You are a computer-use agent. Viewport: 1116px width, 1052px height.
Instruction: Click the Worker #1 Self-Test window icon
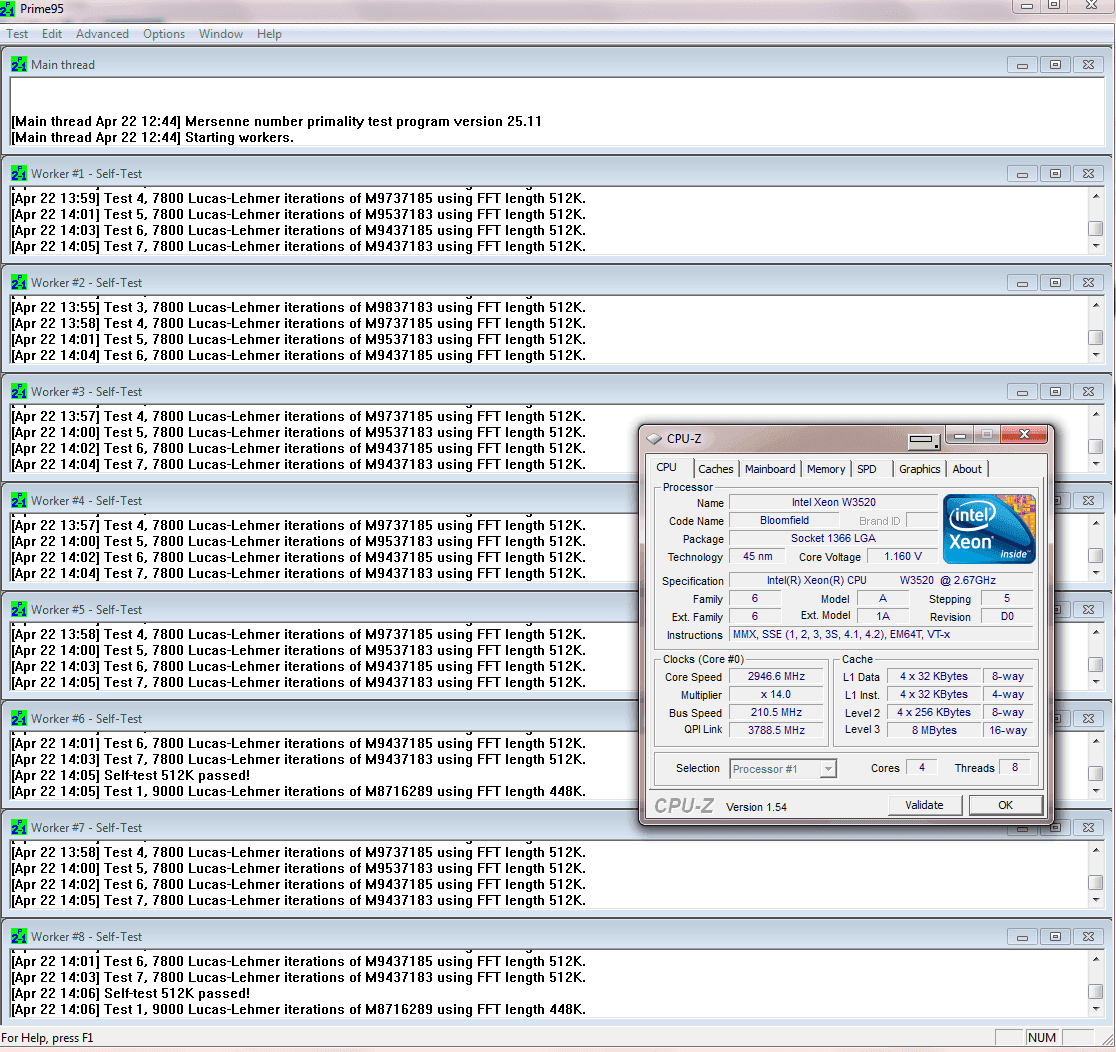pyautogui.click(x=19, y=174)
